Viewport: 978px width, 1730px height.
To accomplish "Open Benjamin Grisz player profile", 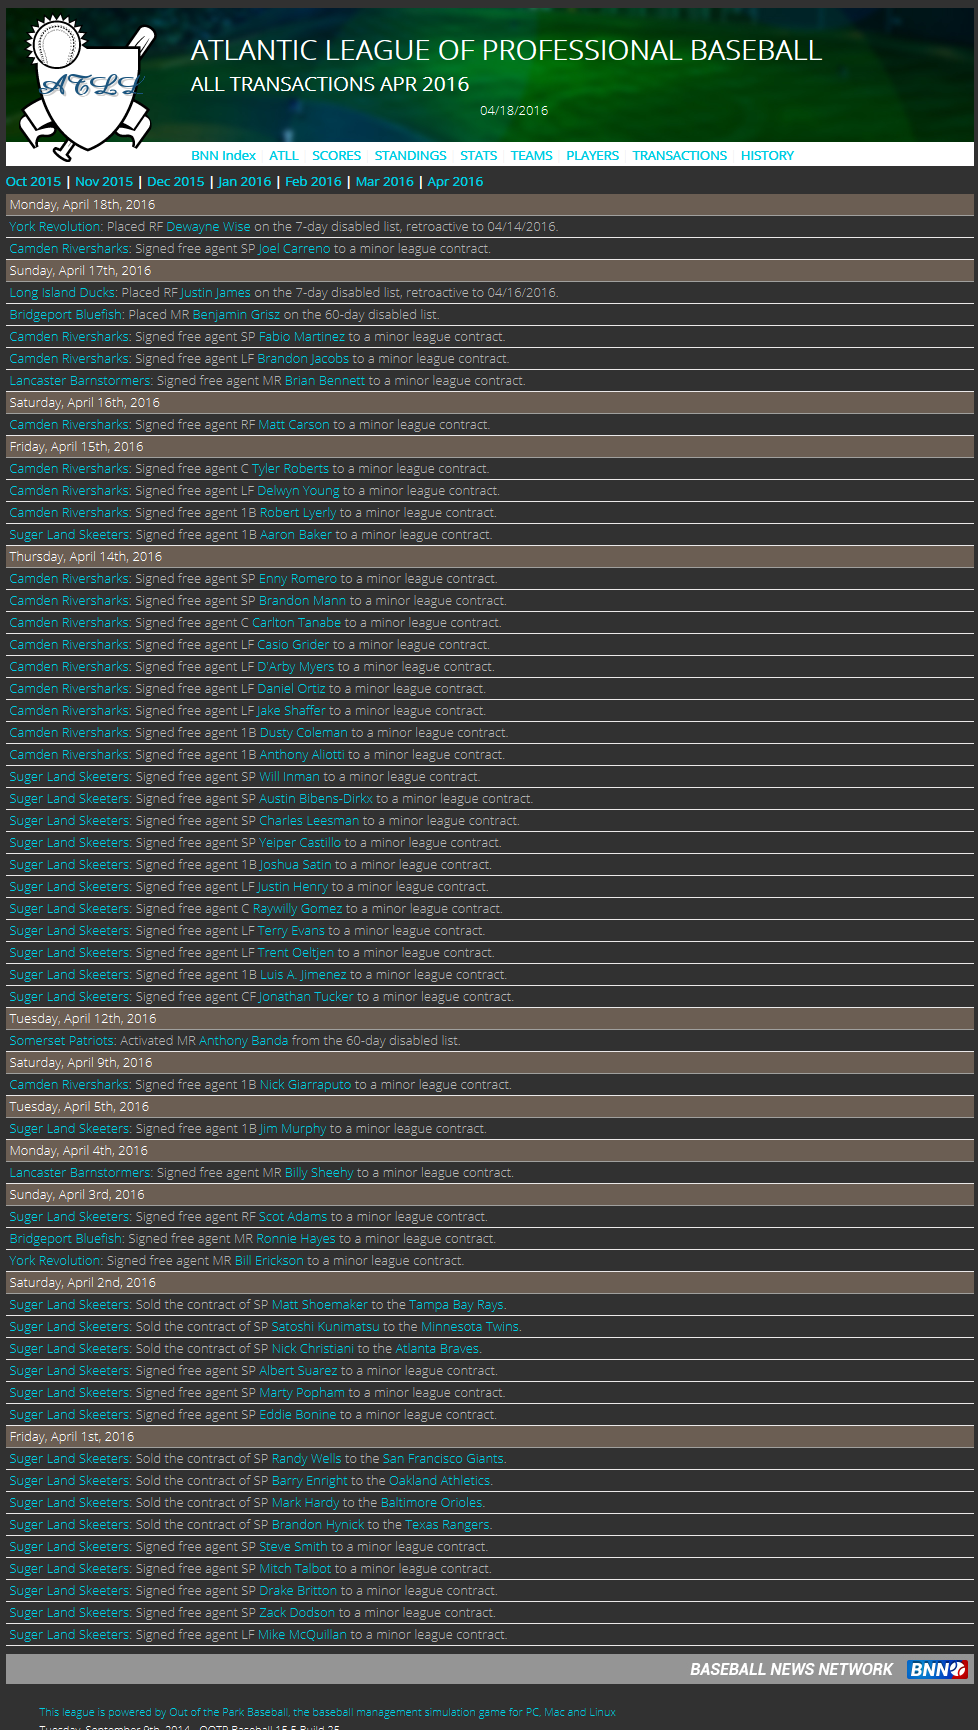I will coord(236,315).
